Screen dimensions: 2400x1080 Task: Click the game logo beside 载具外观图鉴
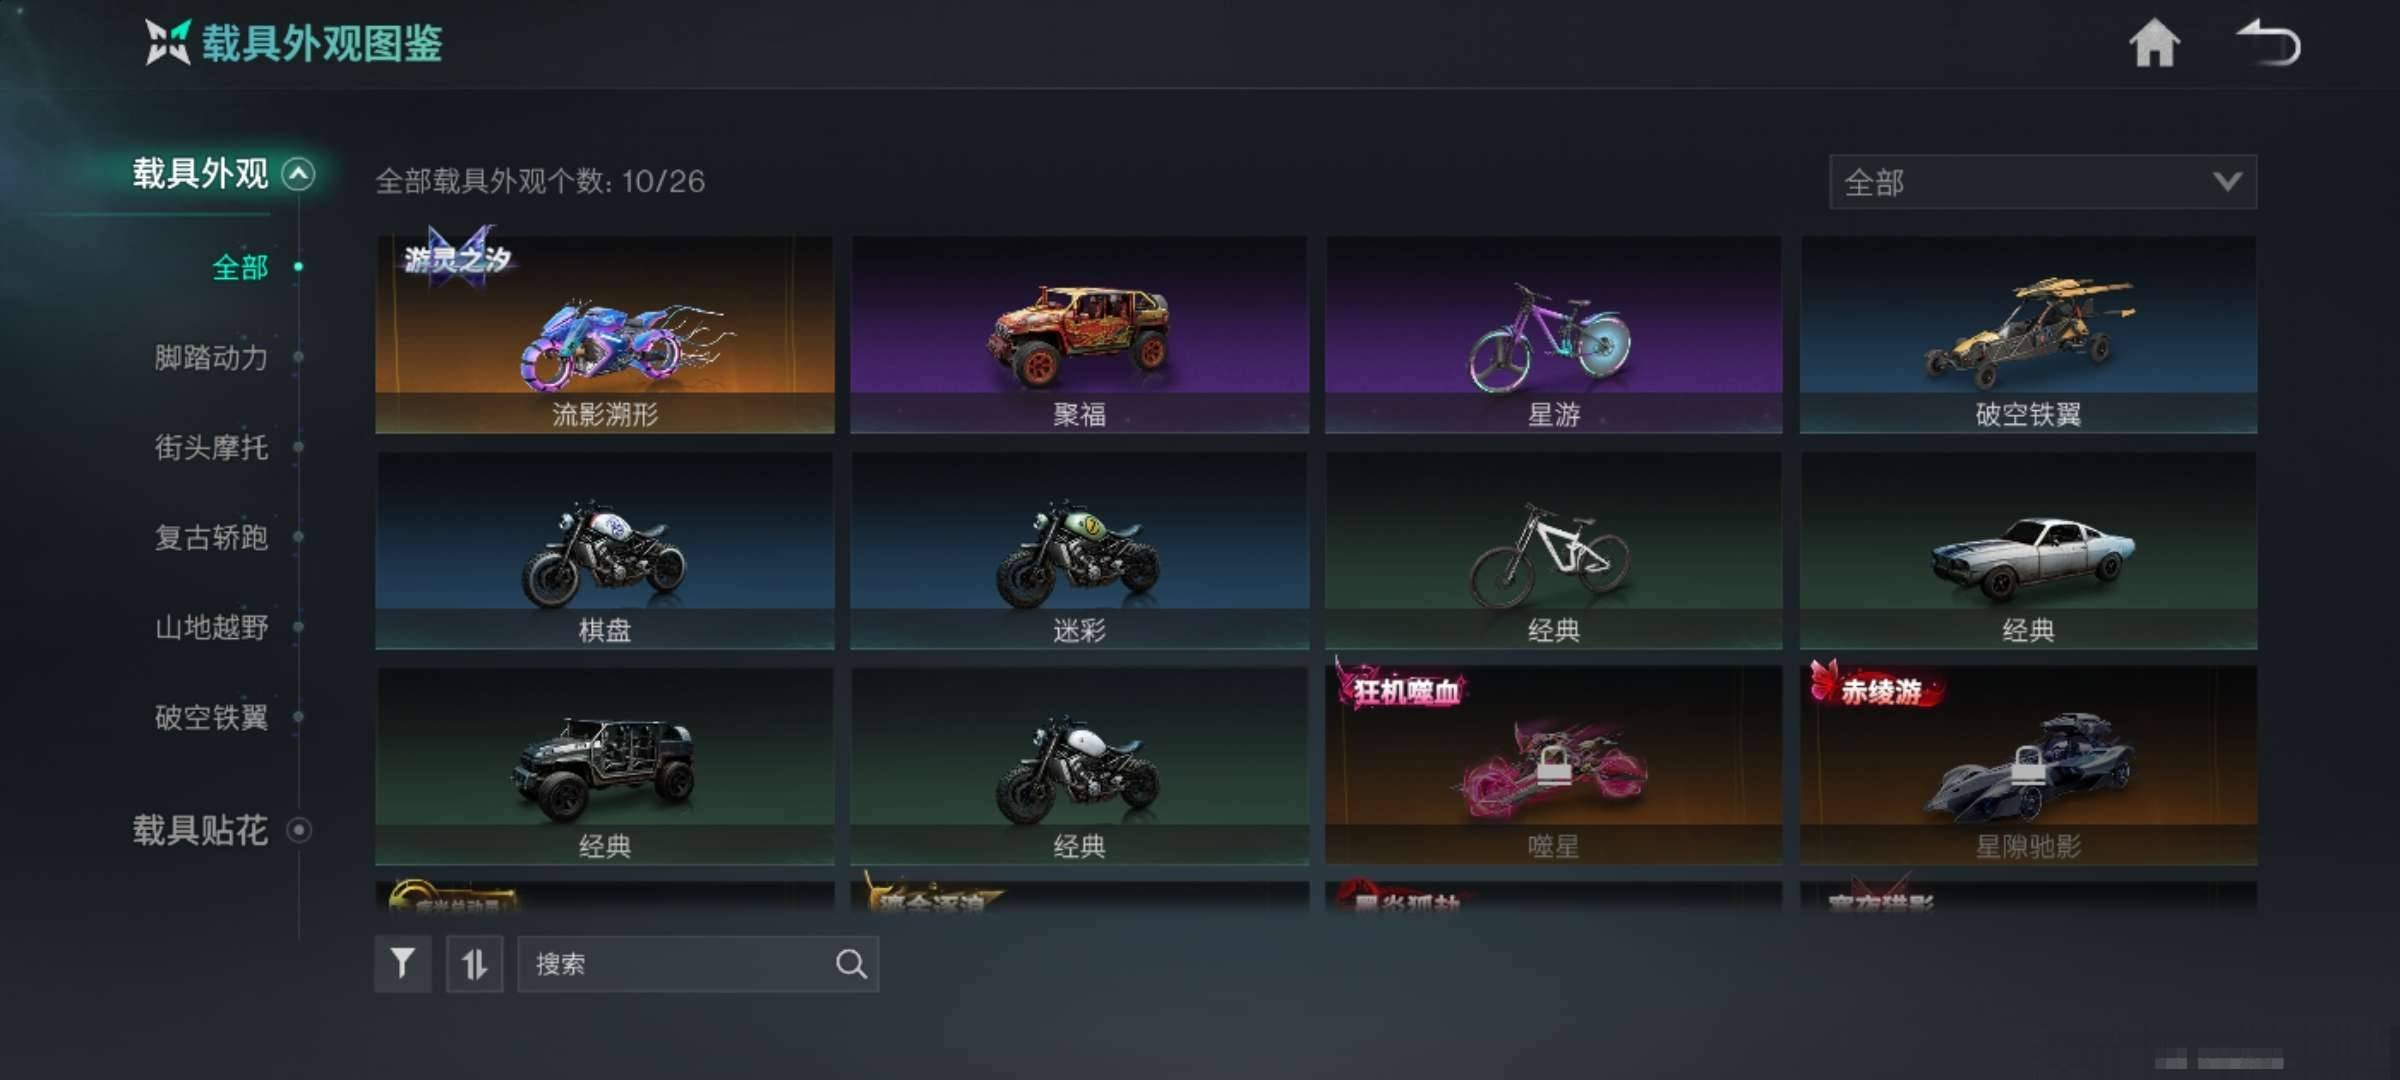click(167, 43)
